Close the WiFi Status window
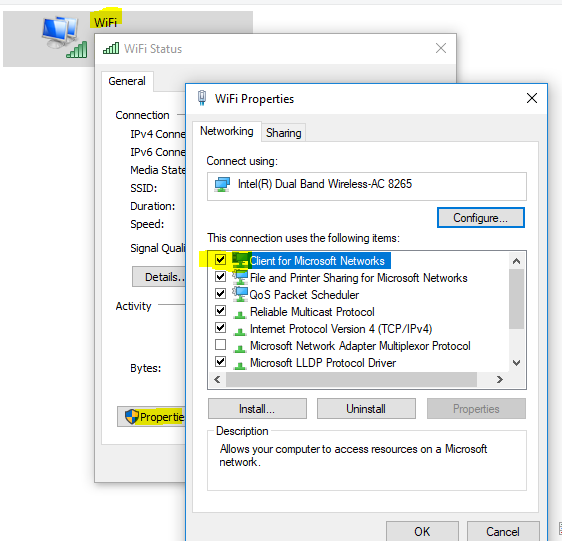 click(441, 48)
